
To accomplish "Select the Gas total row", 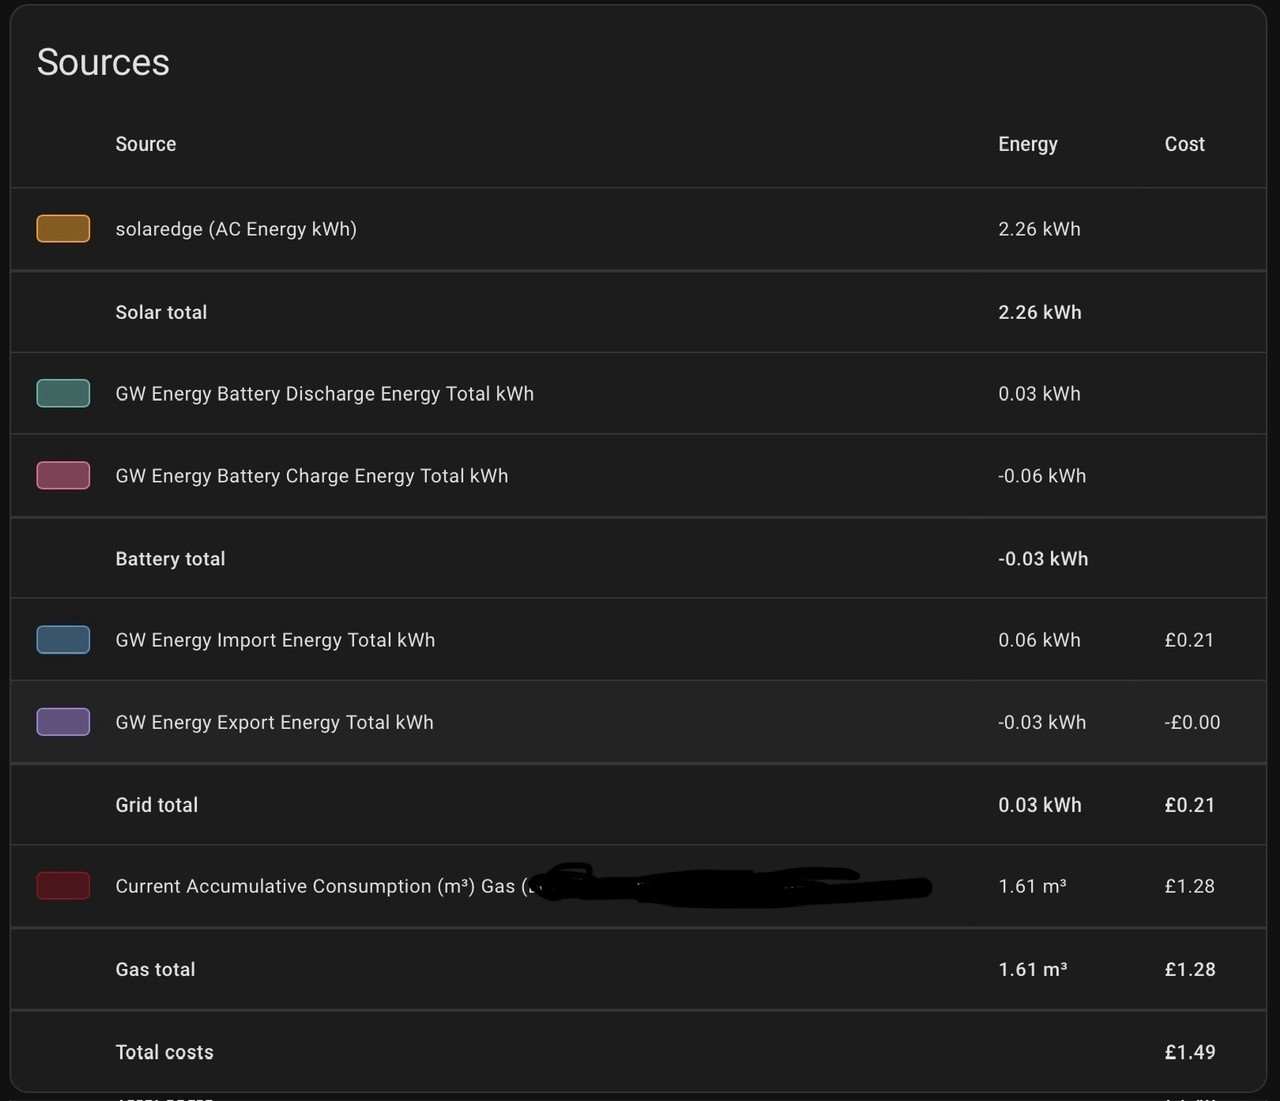I will [639, 969].
